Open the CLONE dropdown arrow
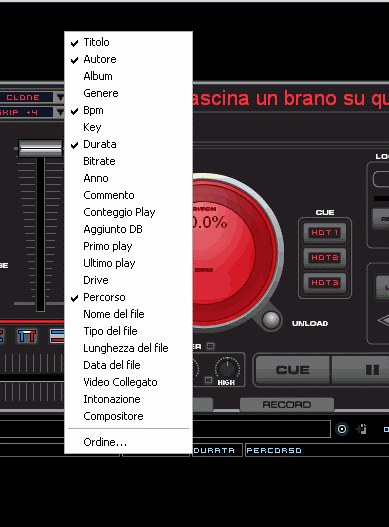The height and width of the screenshot is (527, 389). (x=60, y=97)
